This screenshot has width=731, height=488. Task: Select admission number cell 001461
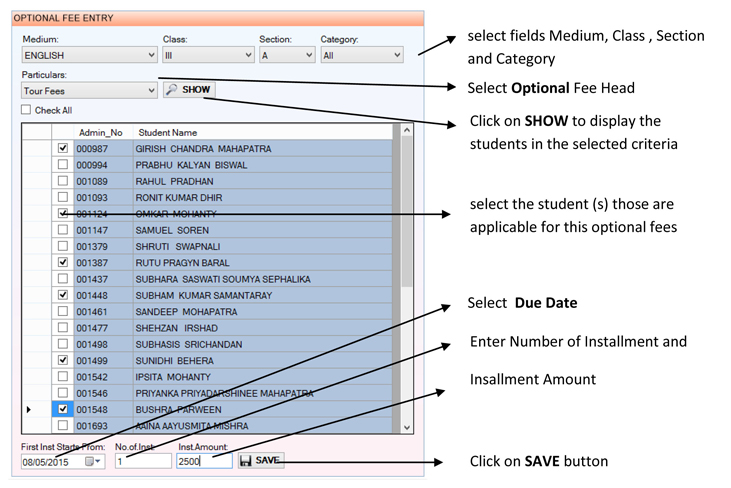[103, 312]
